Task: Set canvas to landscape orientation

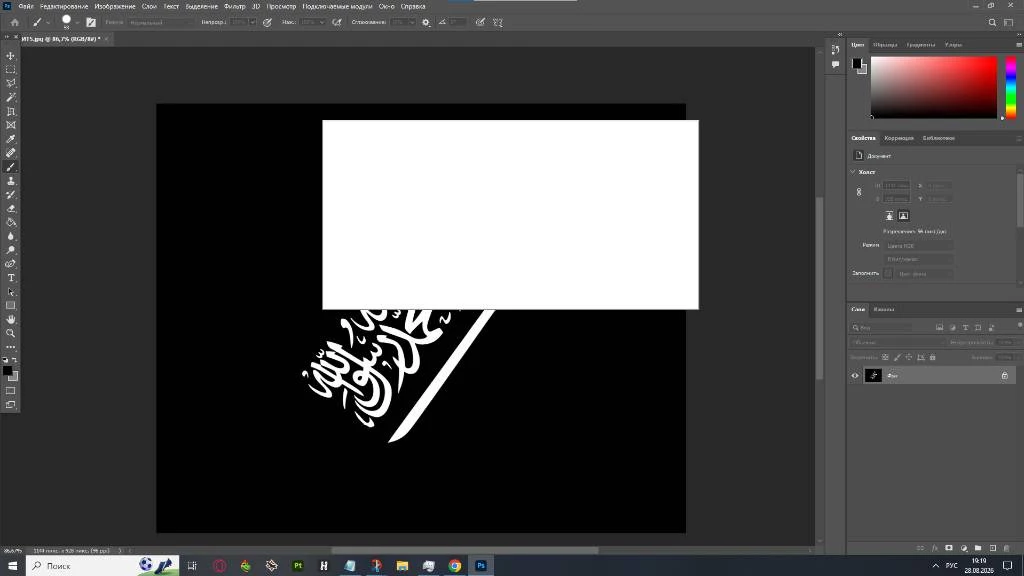Action: click(x=903, y=216)
